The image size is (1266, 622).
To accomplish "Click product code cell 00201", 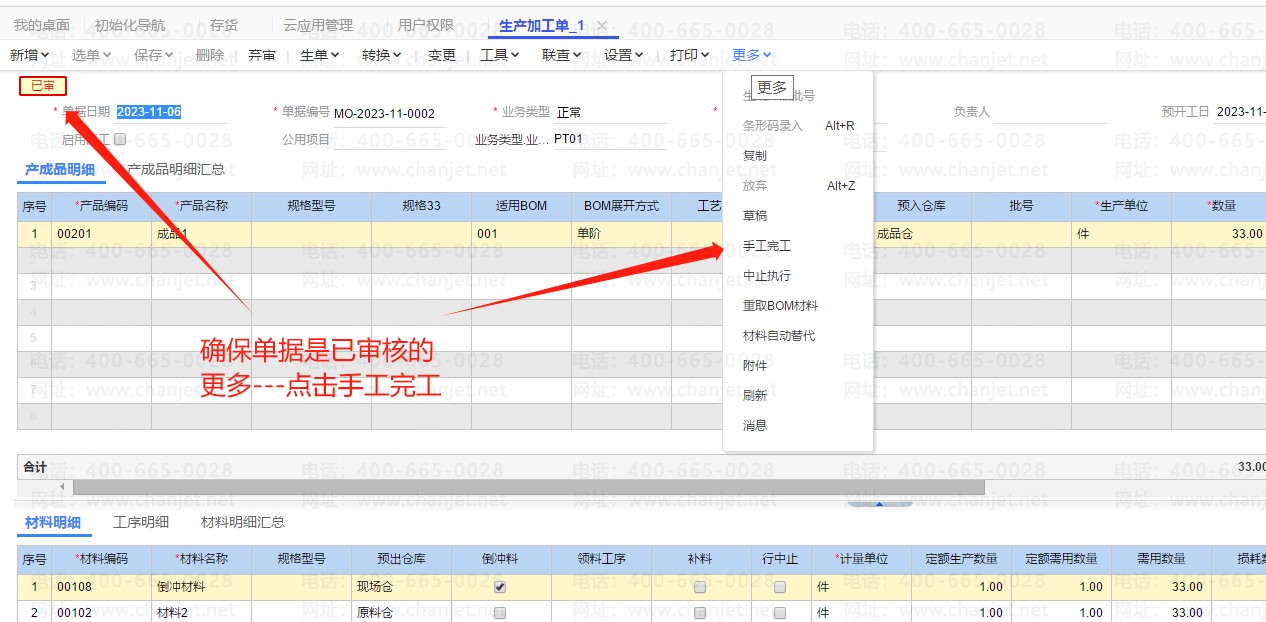I will (x=101, y=234).
